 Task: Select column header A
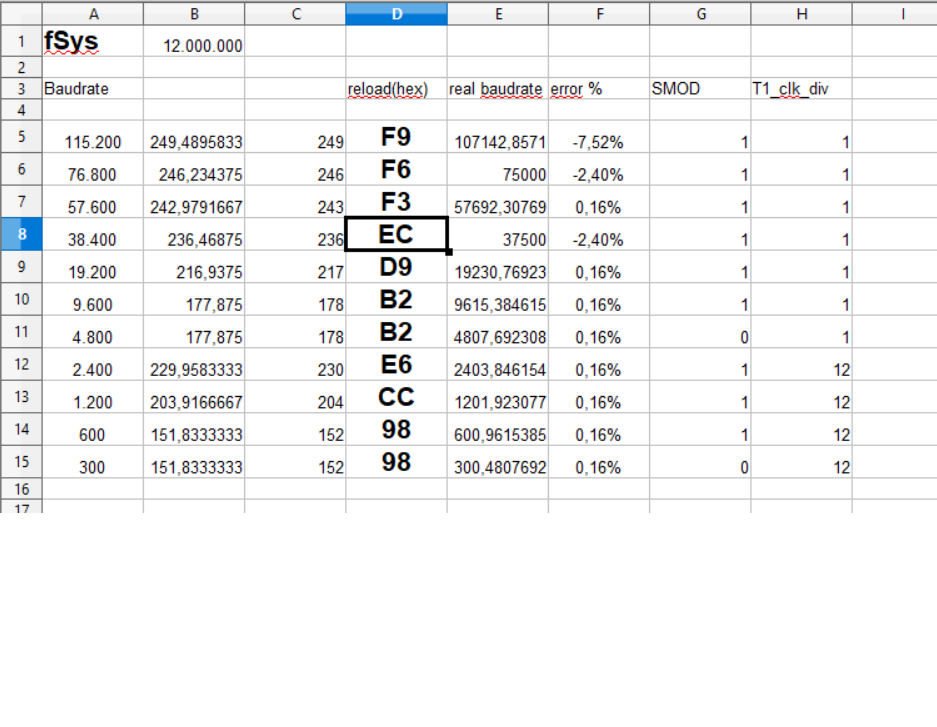[x=93, y=14]
